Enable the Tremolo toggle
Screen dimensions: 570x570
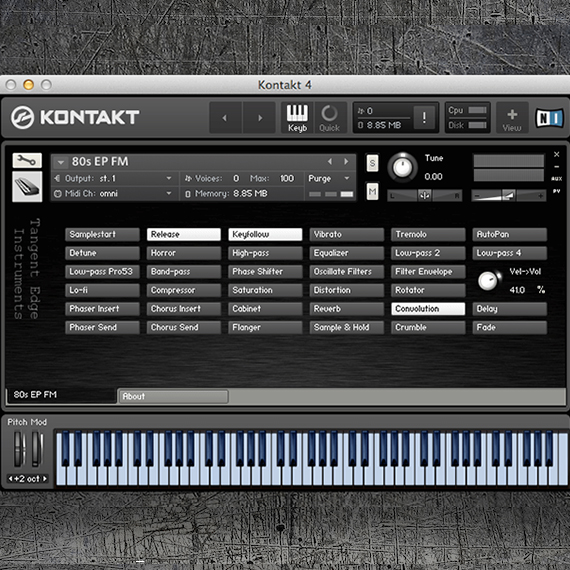click(x=428, y=234)
